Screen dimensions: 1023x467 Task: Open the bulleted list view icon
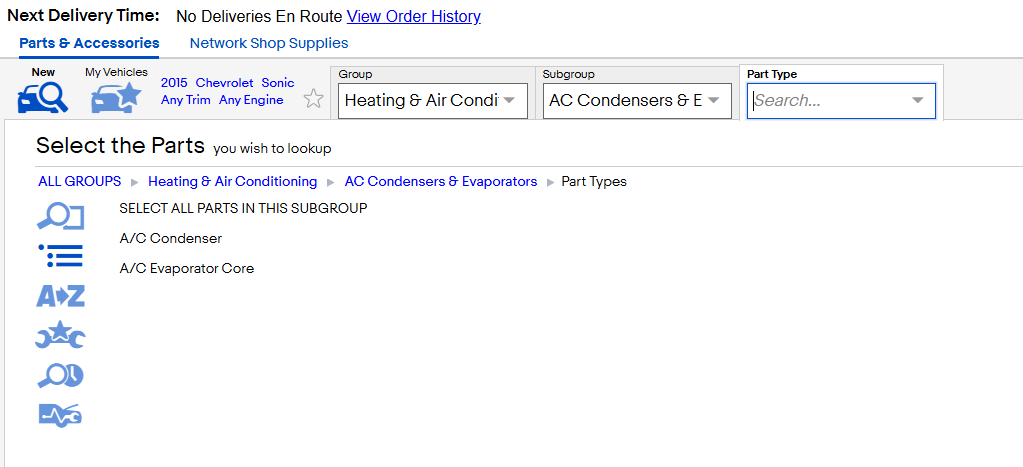[60, 256]
